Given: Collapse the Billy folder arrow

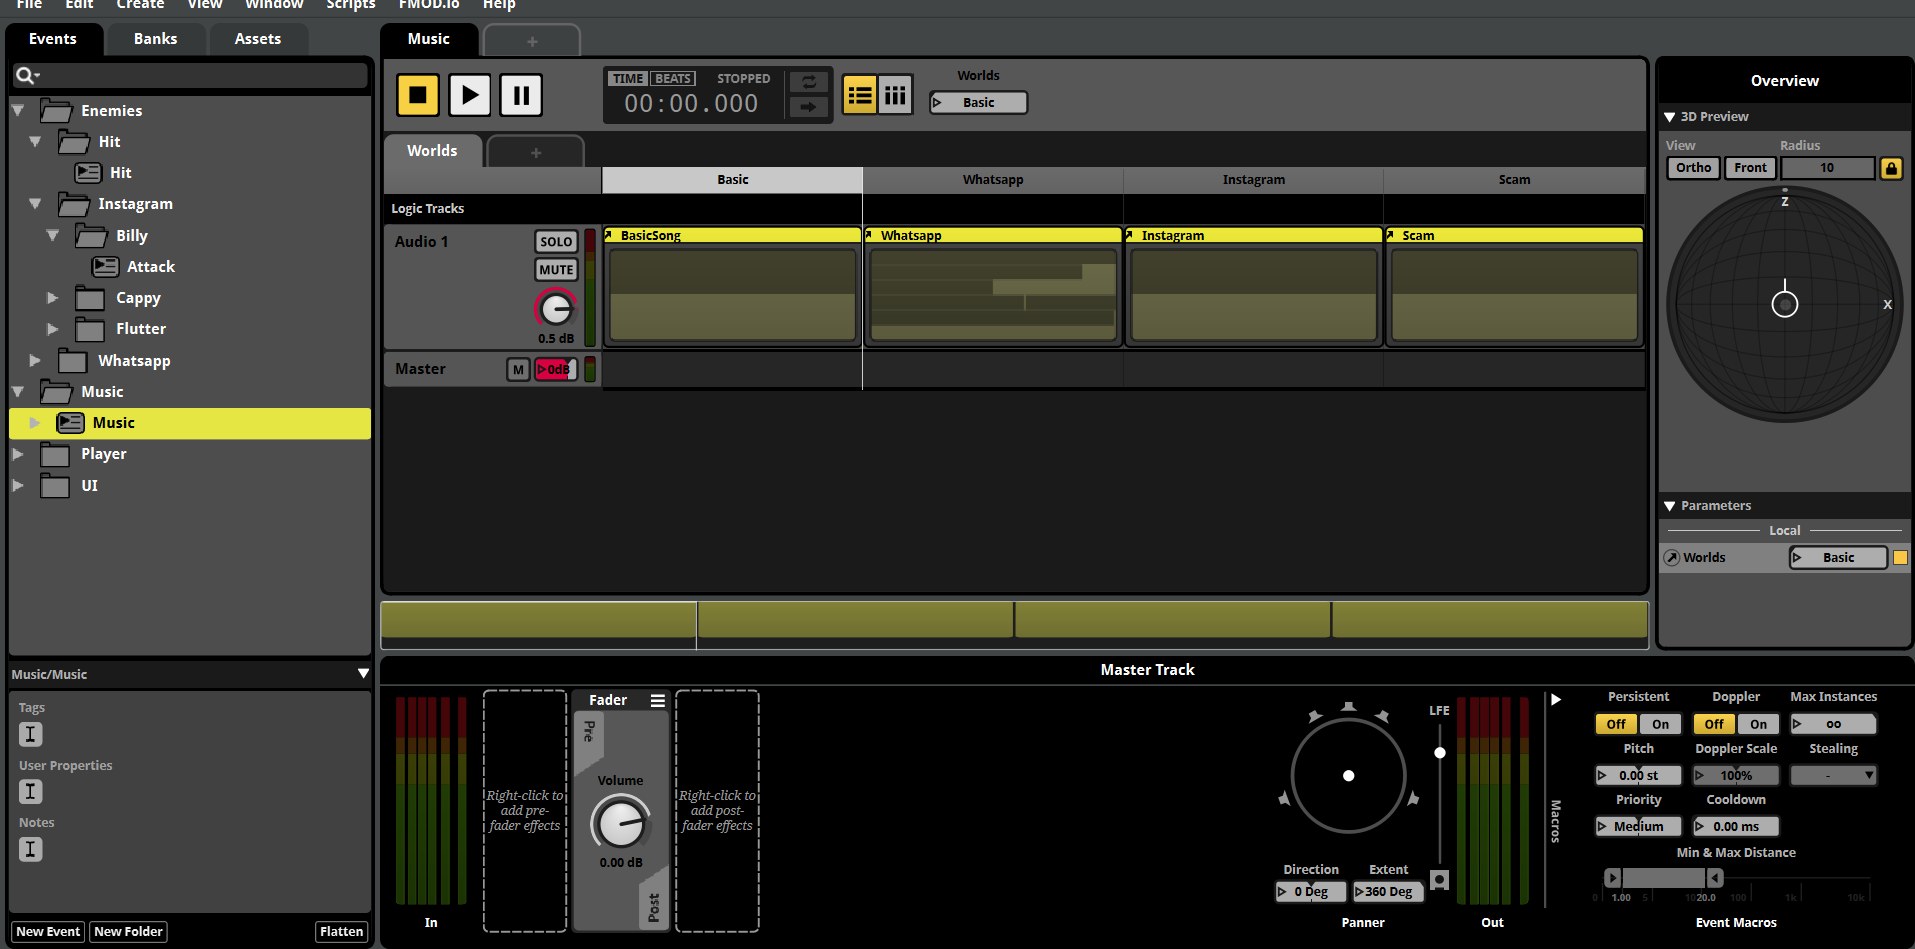Looking at the screenshot, I should (53, 236).
